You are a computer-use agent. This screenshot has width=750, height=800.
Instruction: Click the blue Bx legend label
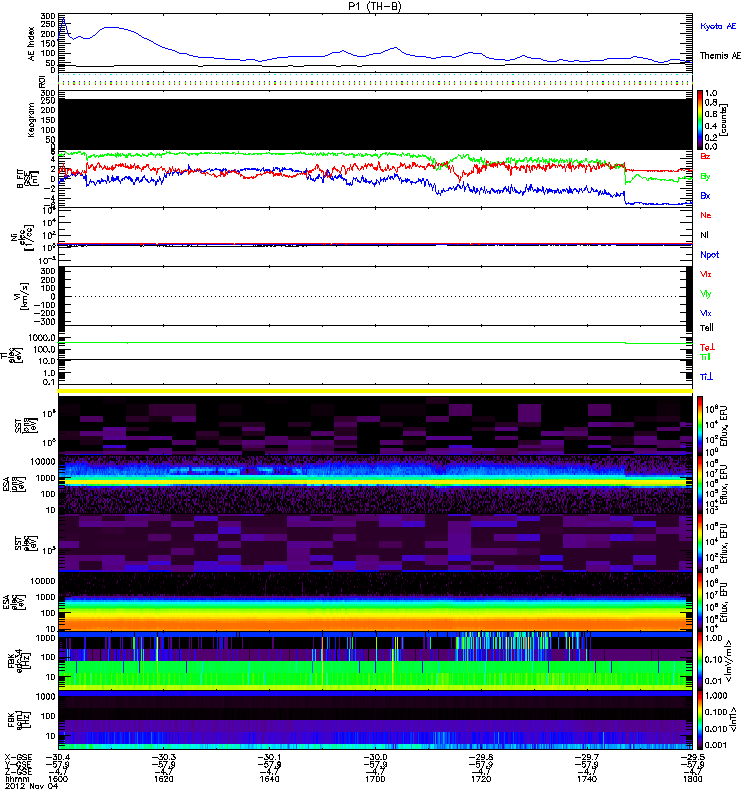click(x=706, y=196)
